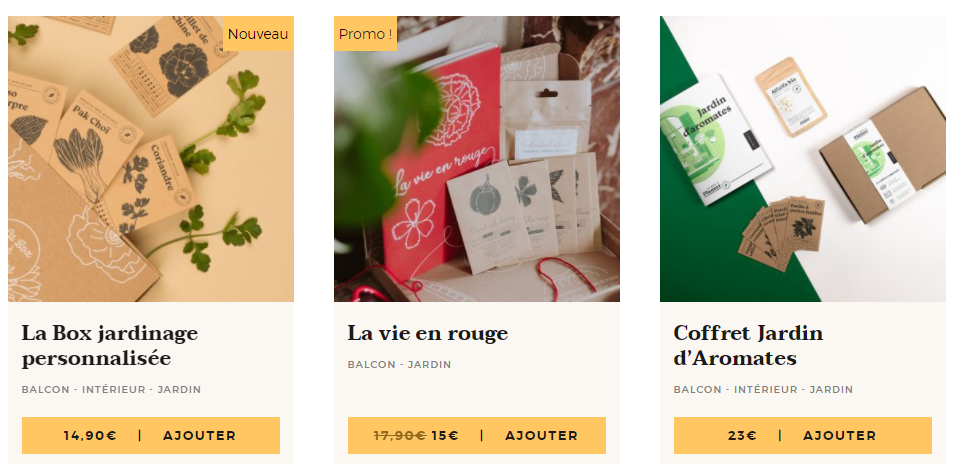Open La vie en rouge product image

click(x=476, y=159)
